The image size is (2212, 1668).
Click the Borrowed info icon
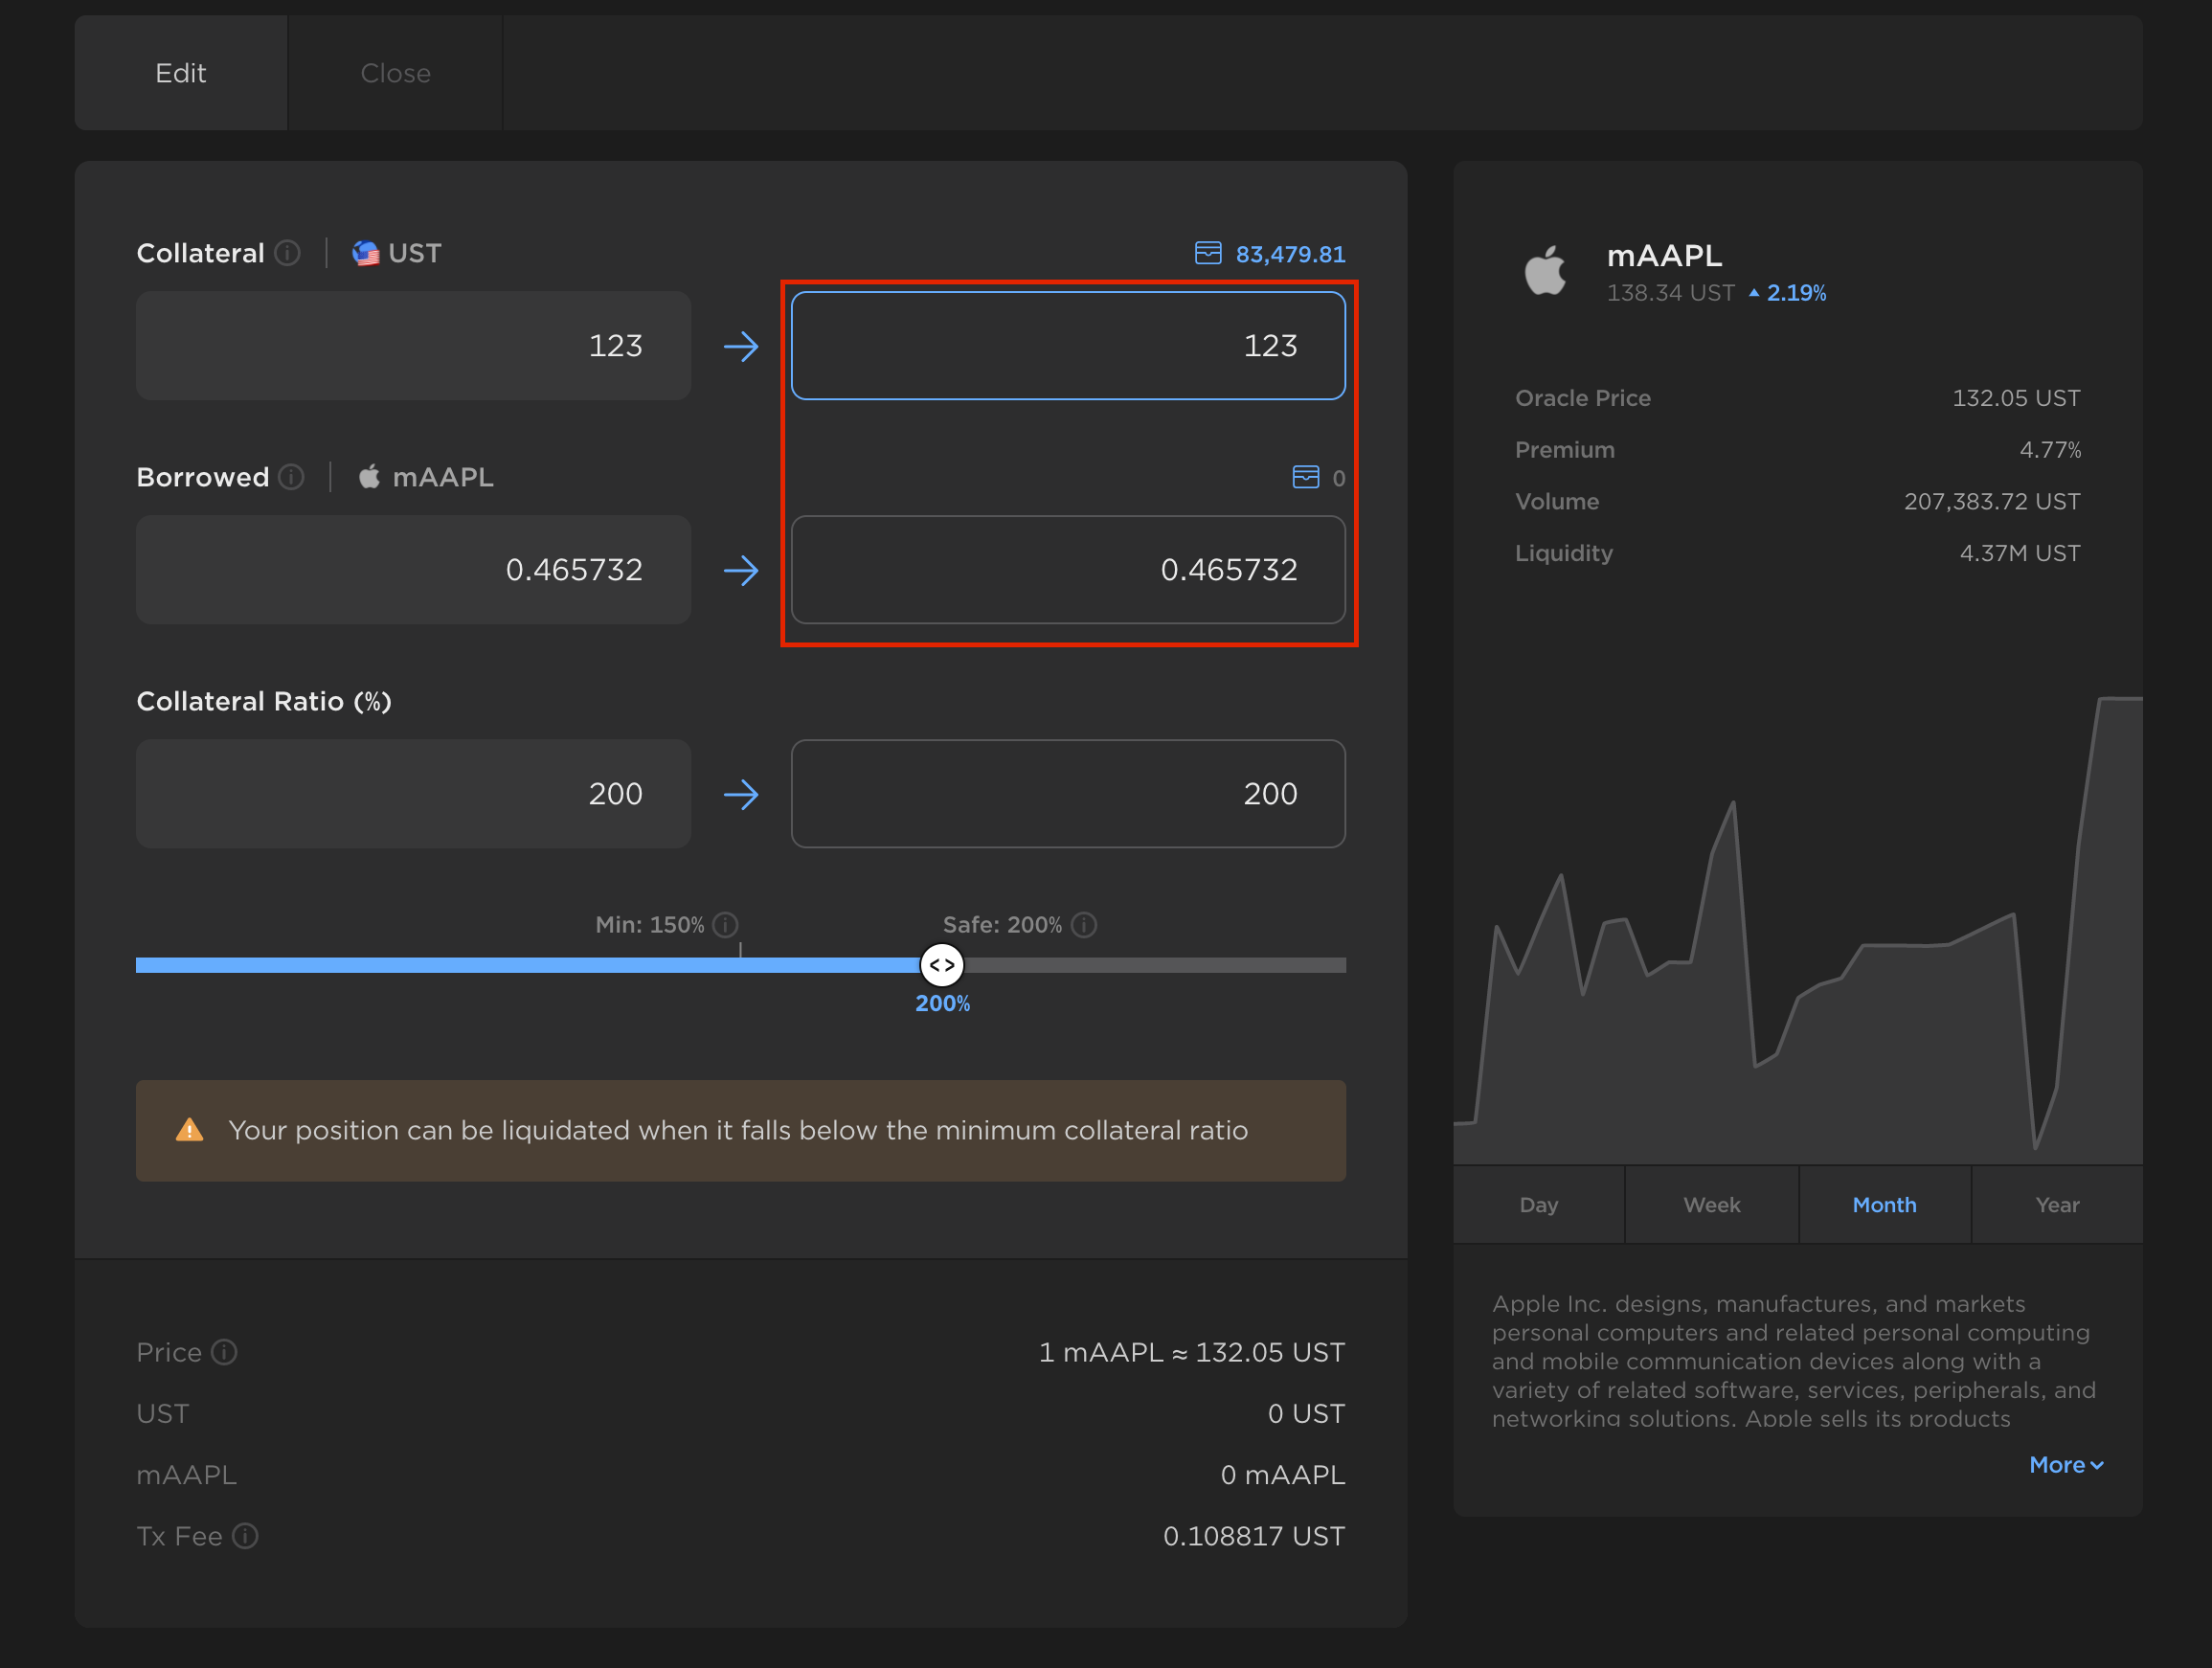(291, 477)
